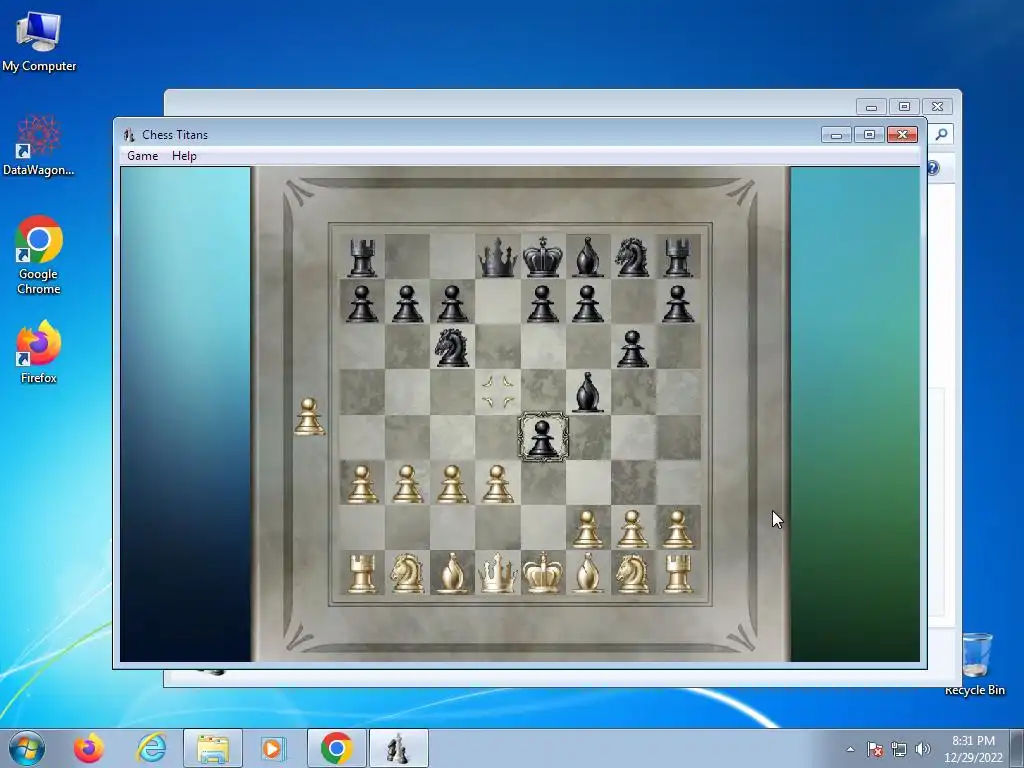The height and width of the screenshot is (768, 1024).
Task: Select the Google Chrome desktop shortcut
Action: pos(39,255)
